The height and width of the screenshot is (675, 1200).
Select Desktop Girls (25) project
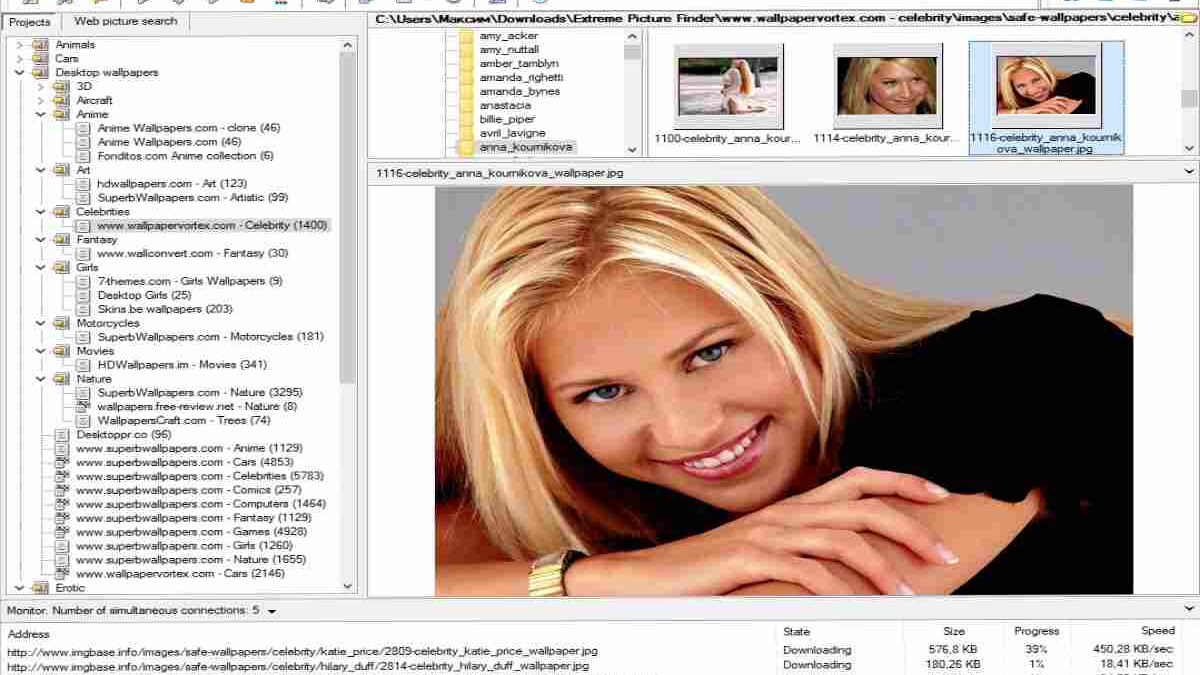click(144, 296)
